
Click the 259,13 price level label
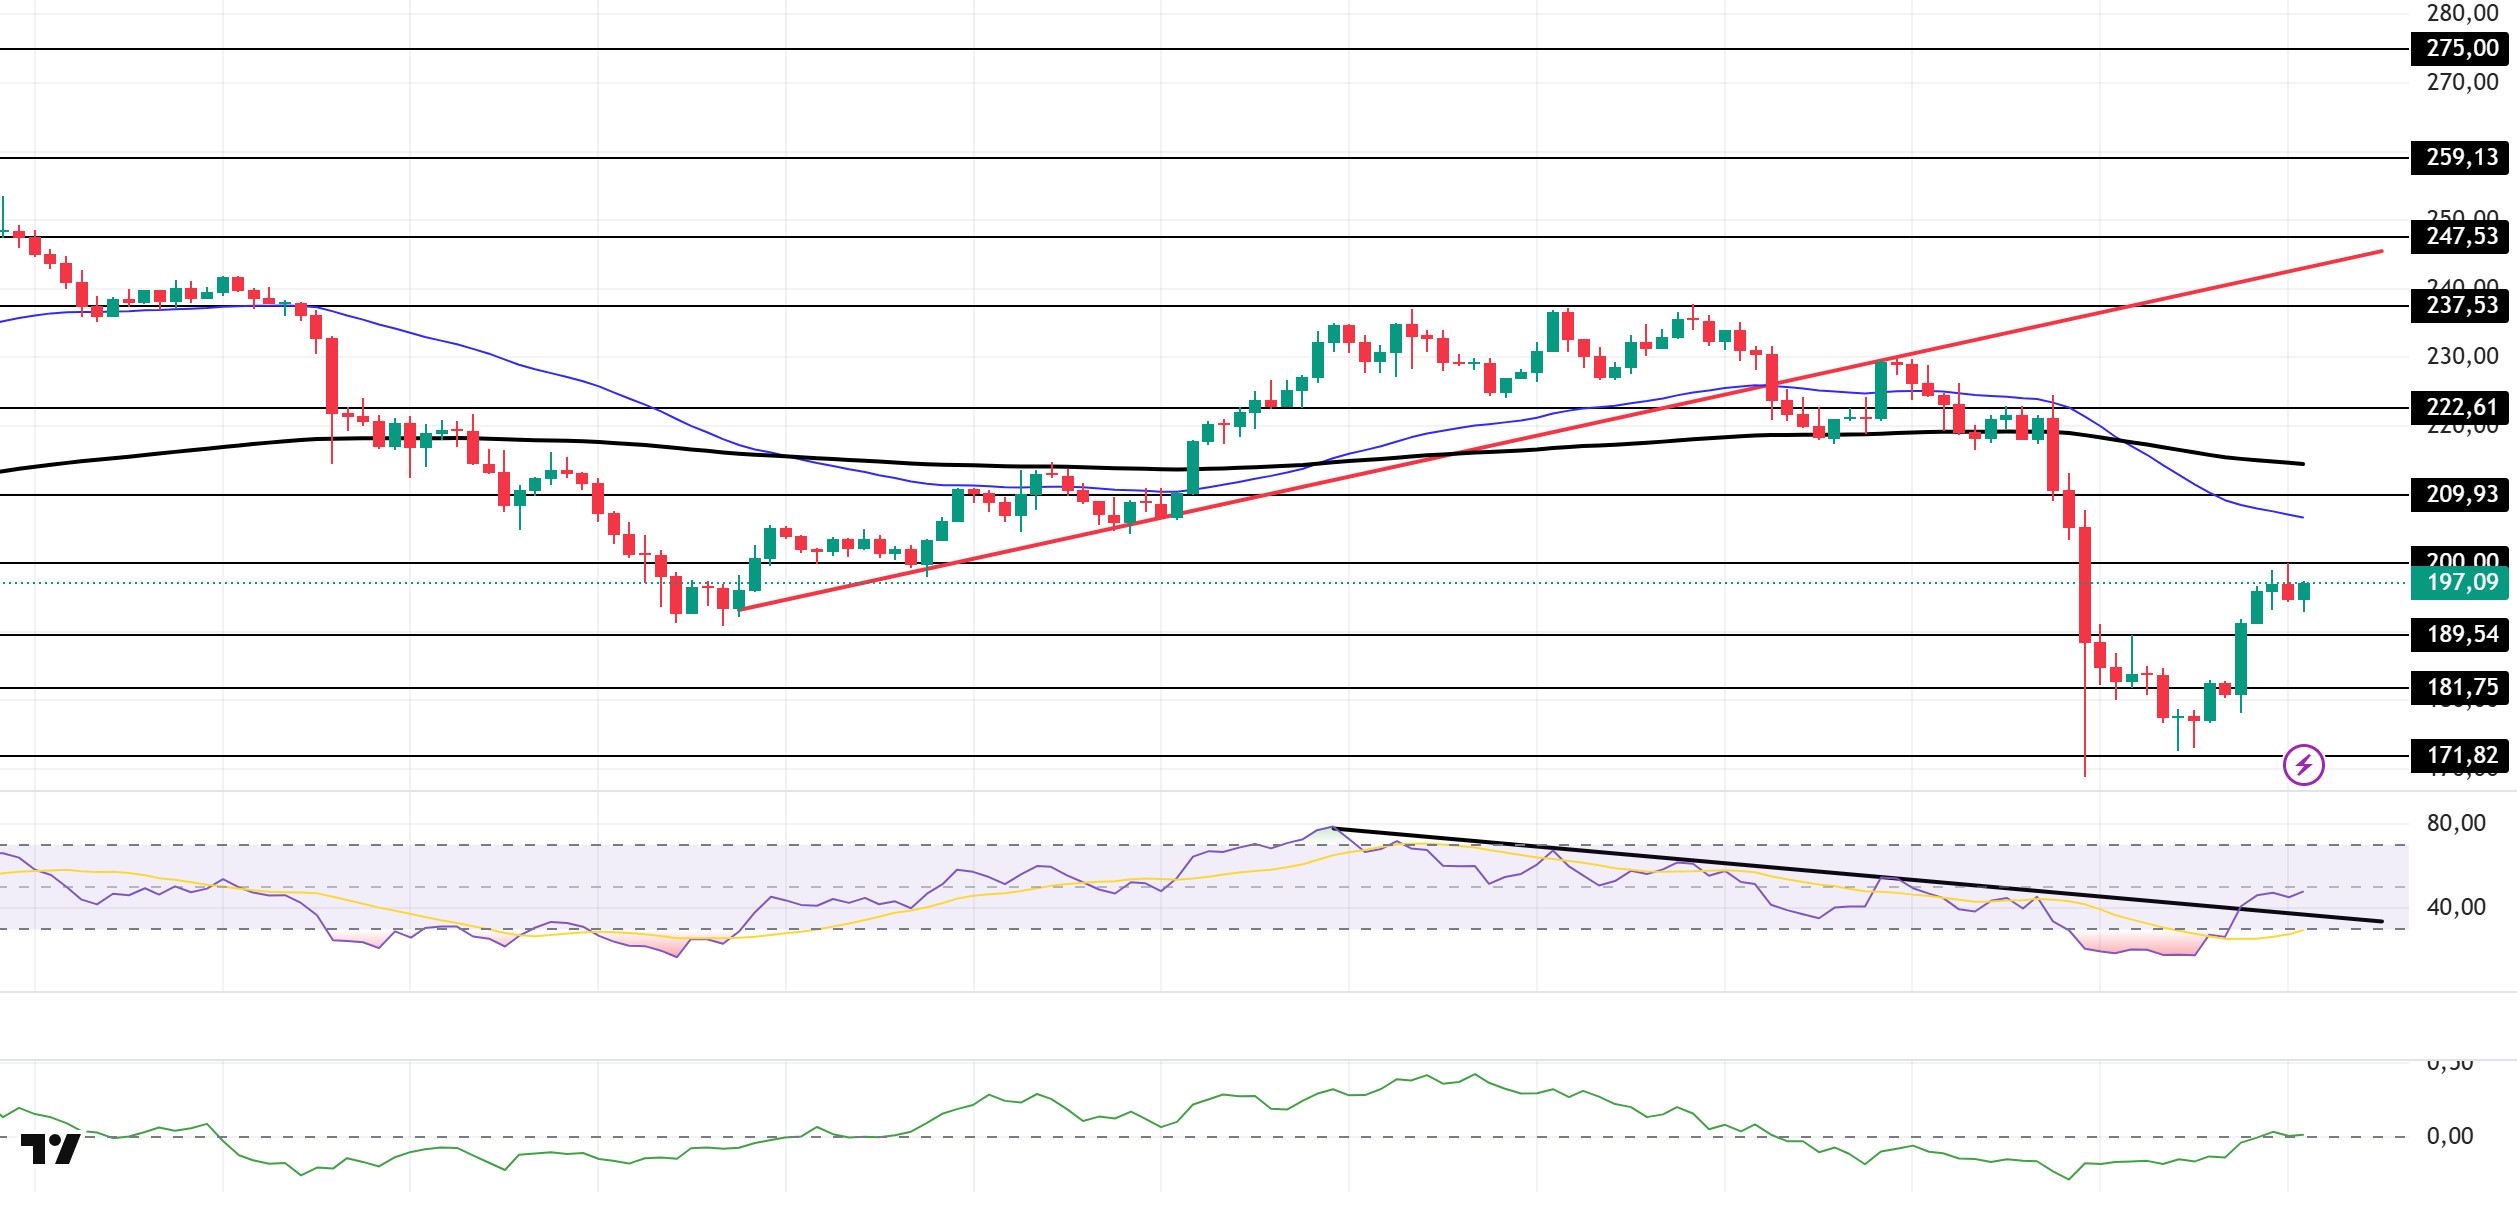click(x=2459, y=157)
